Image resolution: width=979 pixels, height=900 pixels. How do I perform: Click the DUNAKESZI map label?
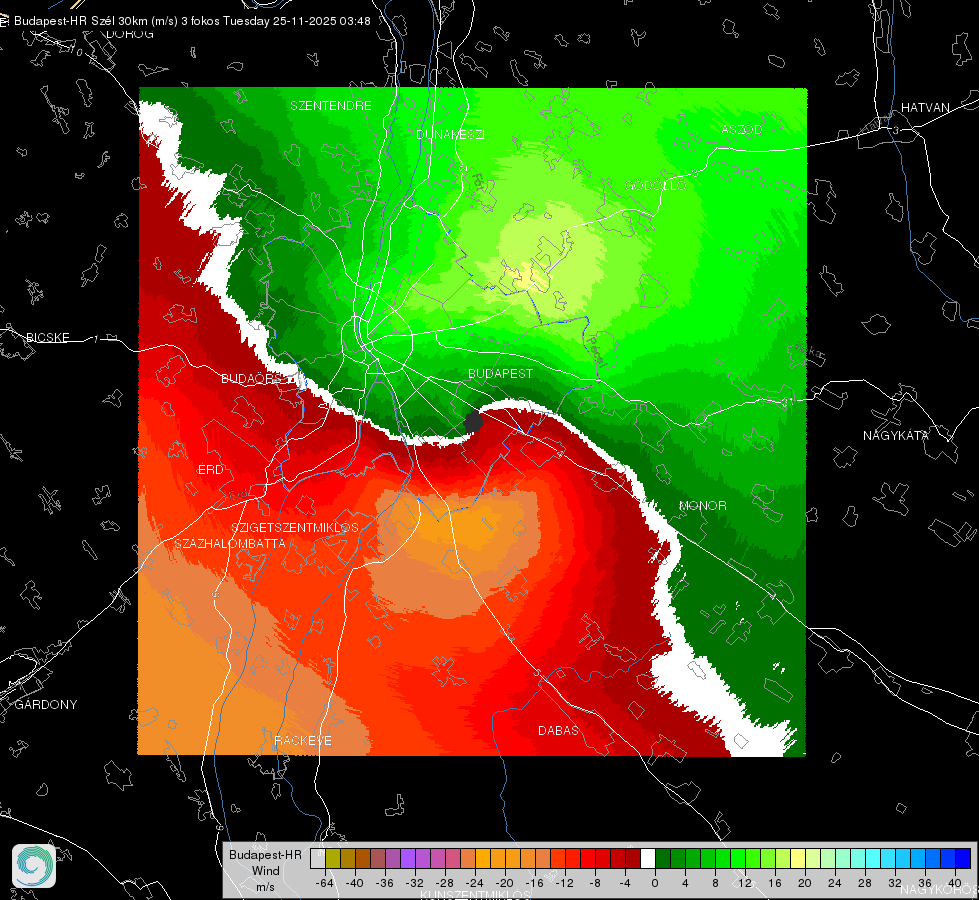pyautogui.click(x=450, y=134)
